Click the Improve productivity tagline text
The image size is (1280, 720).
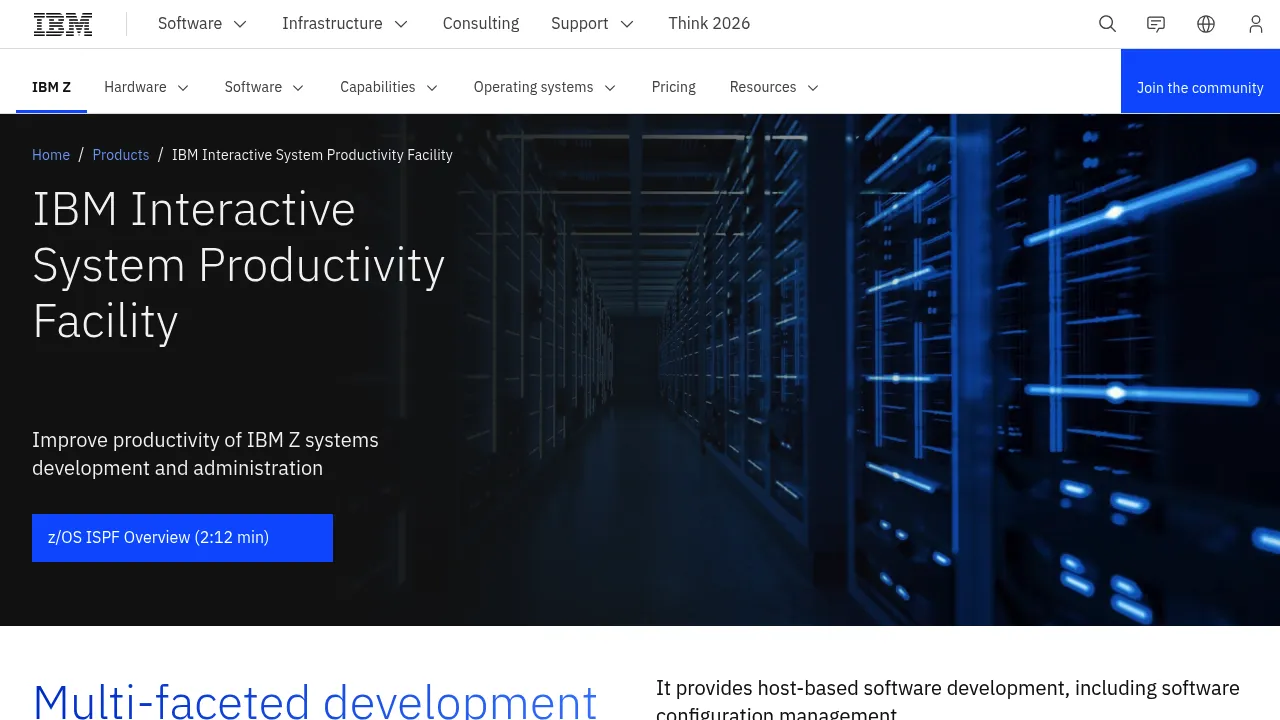(205, 454)
